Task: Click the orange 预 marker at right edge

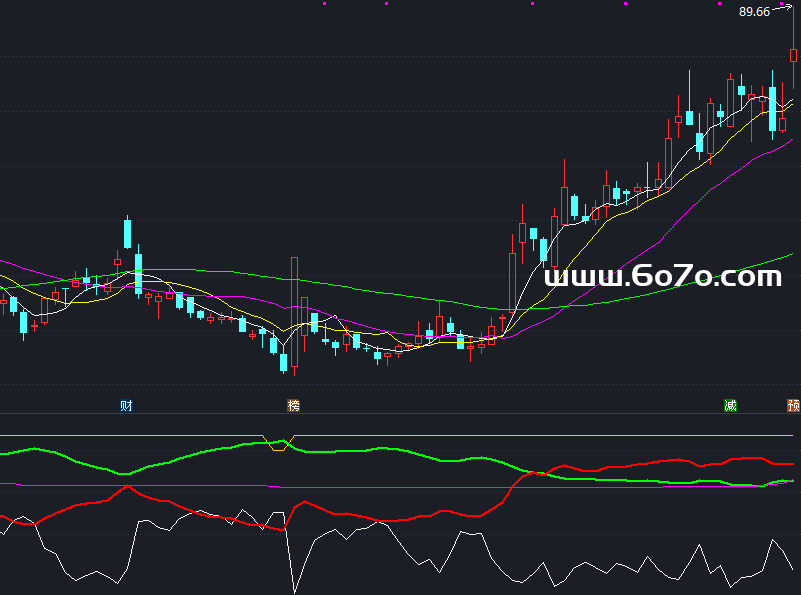Action: [x=793, y=405]
